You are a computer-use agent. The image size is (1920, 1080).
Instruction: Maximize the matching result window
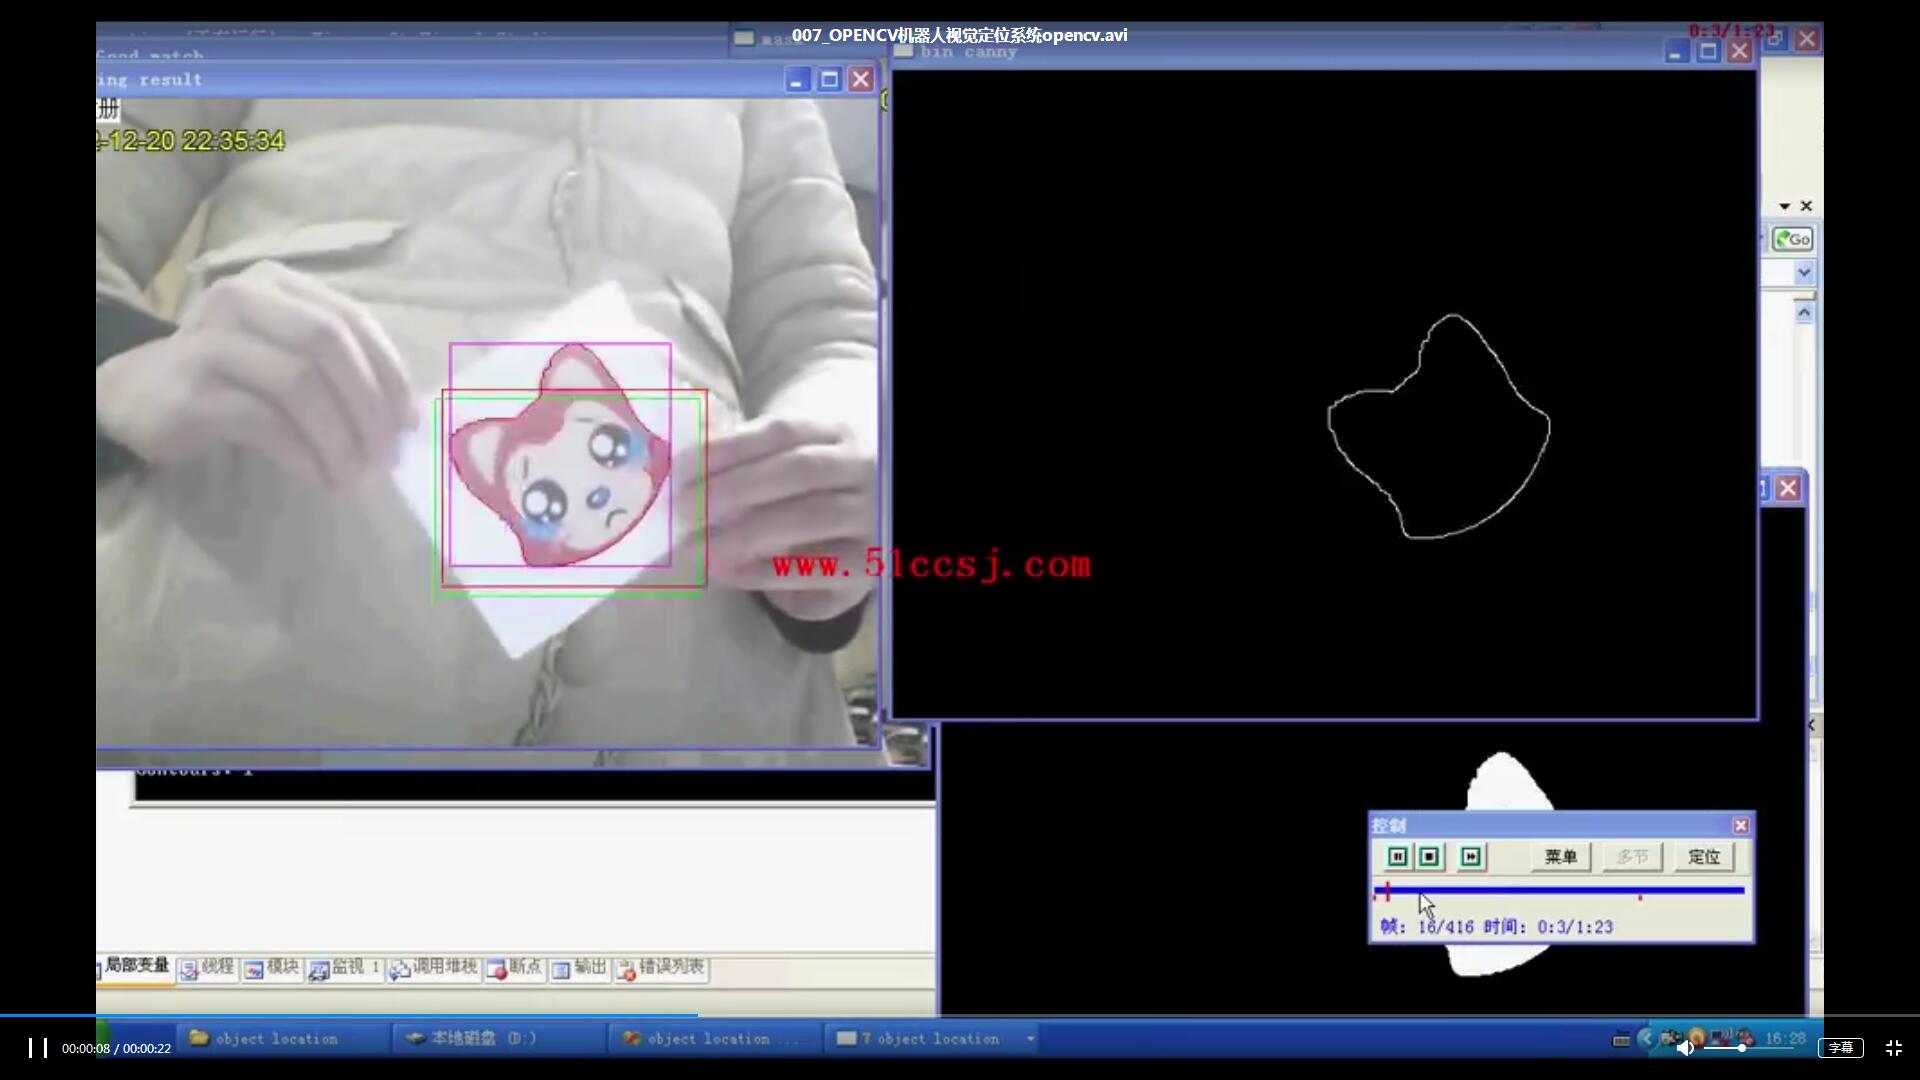829,80
